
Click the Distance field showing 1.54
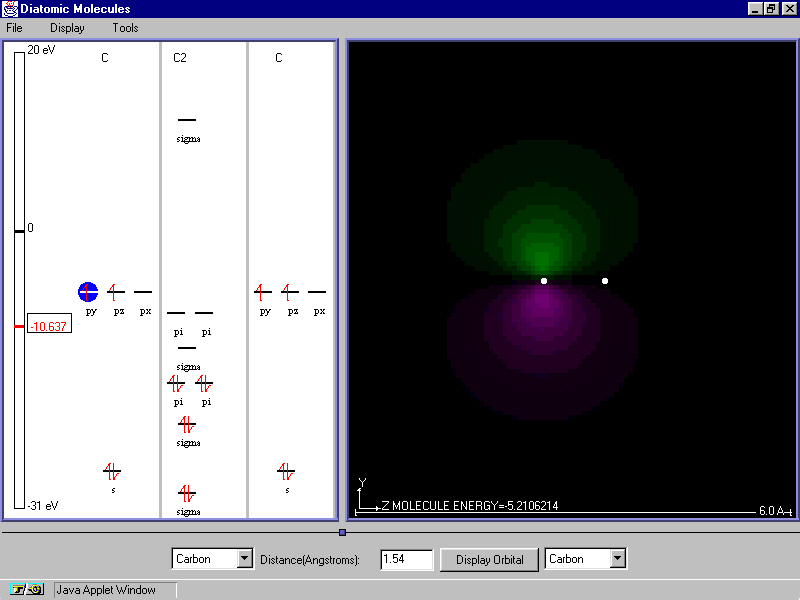pos(407,559)
